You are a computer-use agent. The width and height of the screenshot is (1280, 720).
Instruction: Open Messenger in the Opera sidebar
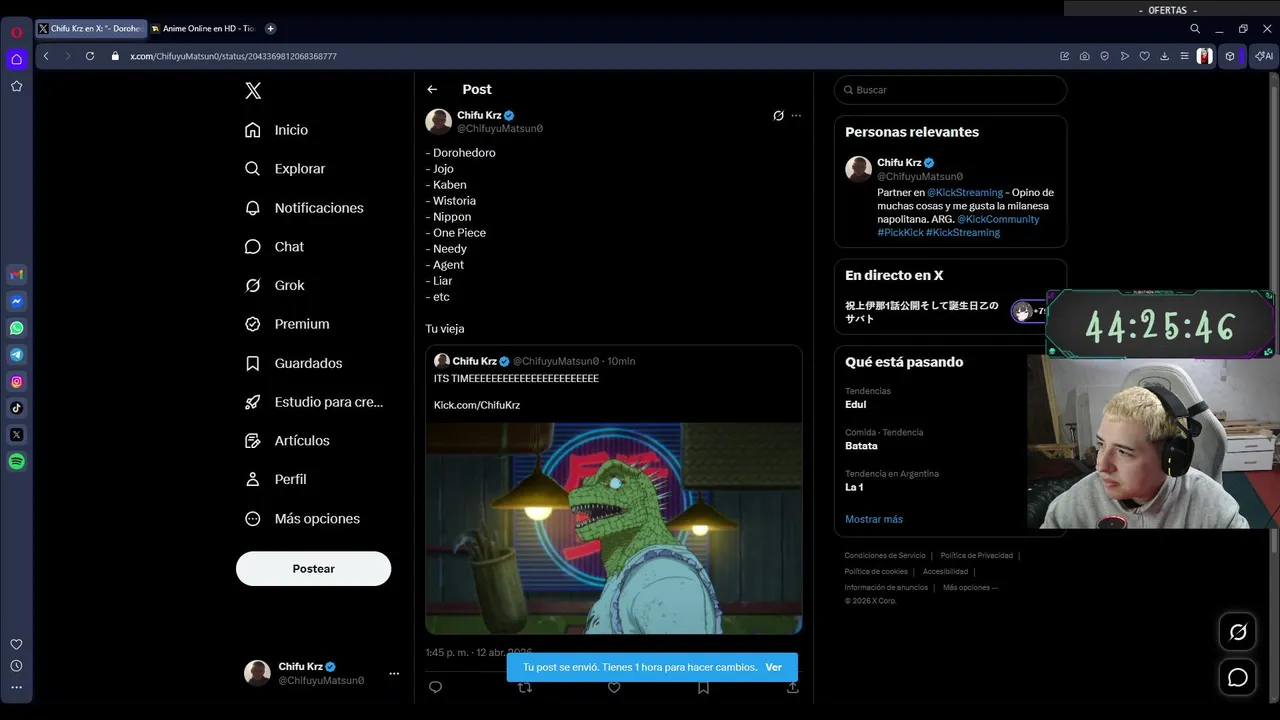(16, 302)
